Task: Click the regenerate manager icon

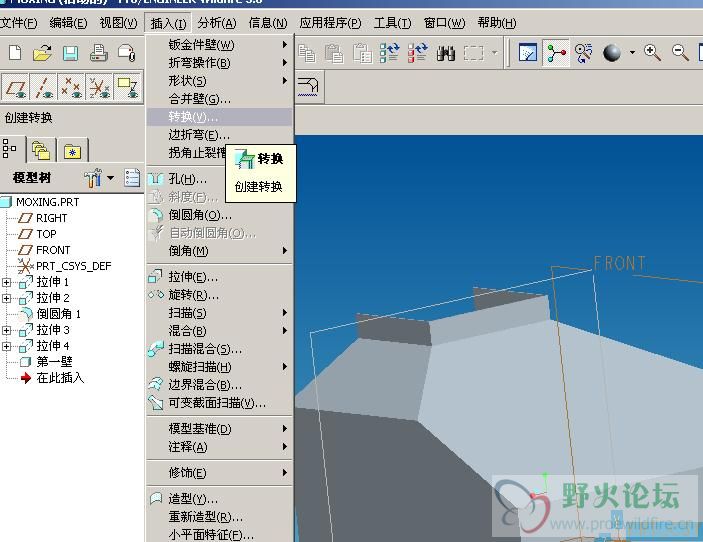Action: click(417, 53)
